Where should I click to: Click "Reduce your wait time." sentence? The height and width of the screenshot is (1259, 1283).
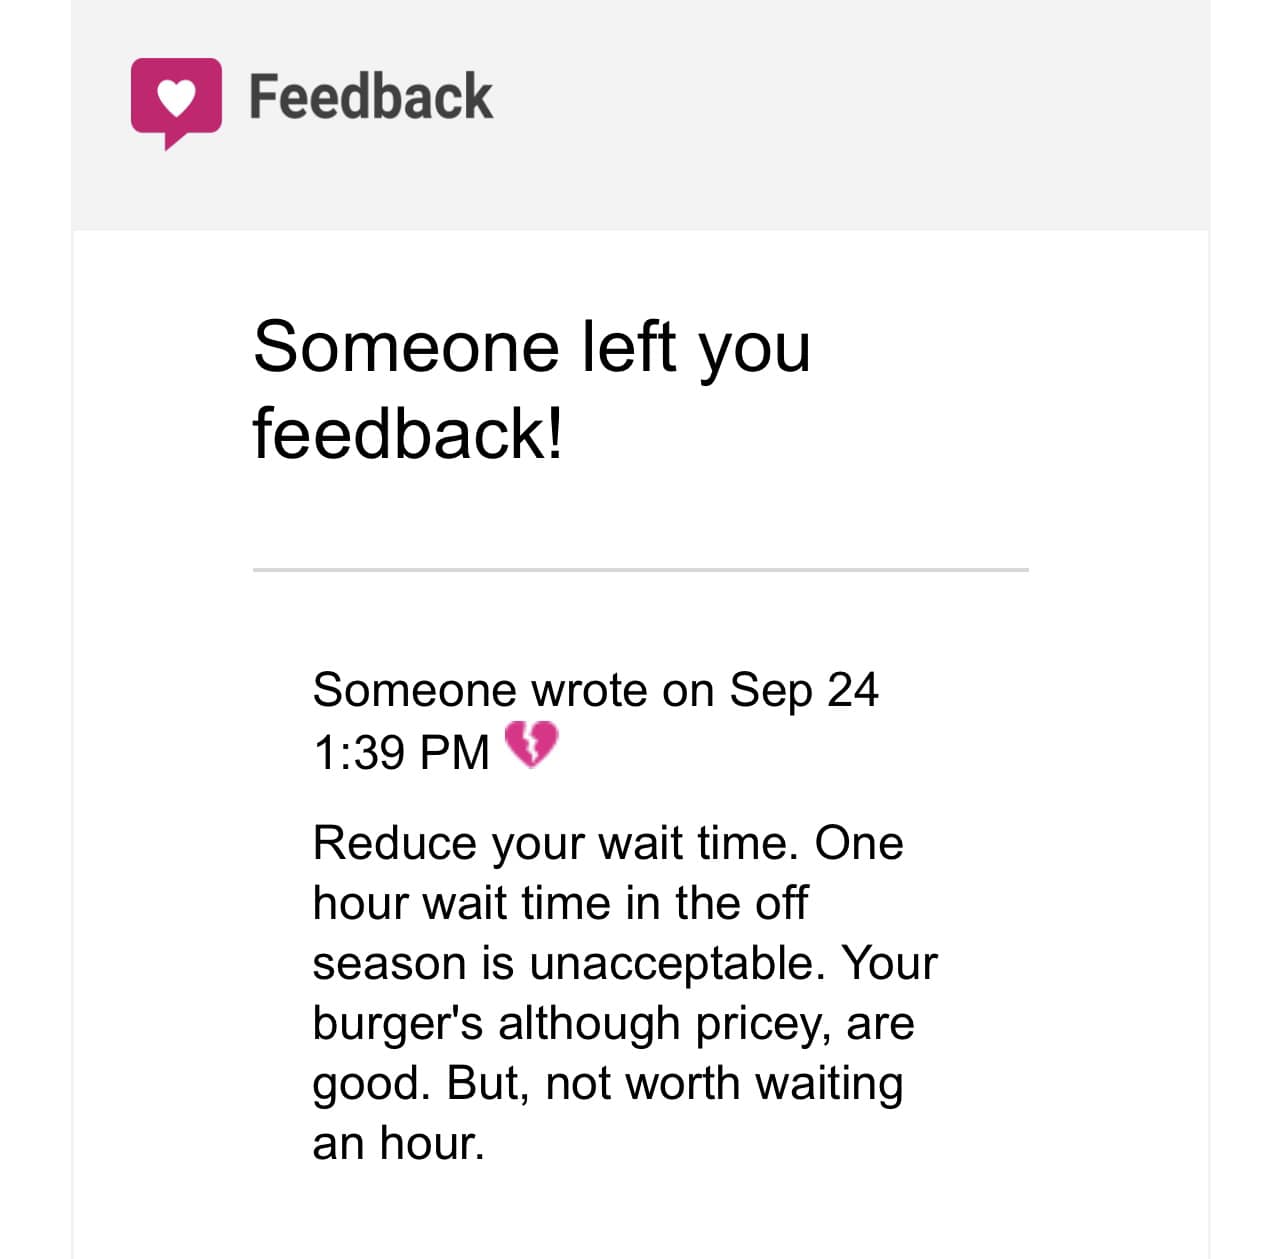point(555,843)
